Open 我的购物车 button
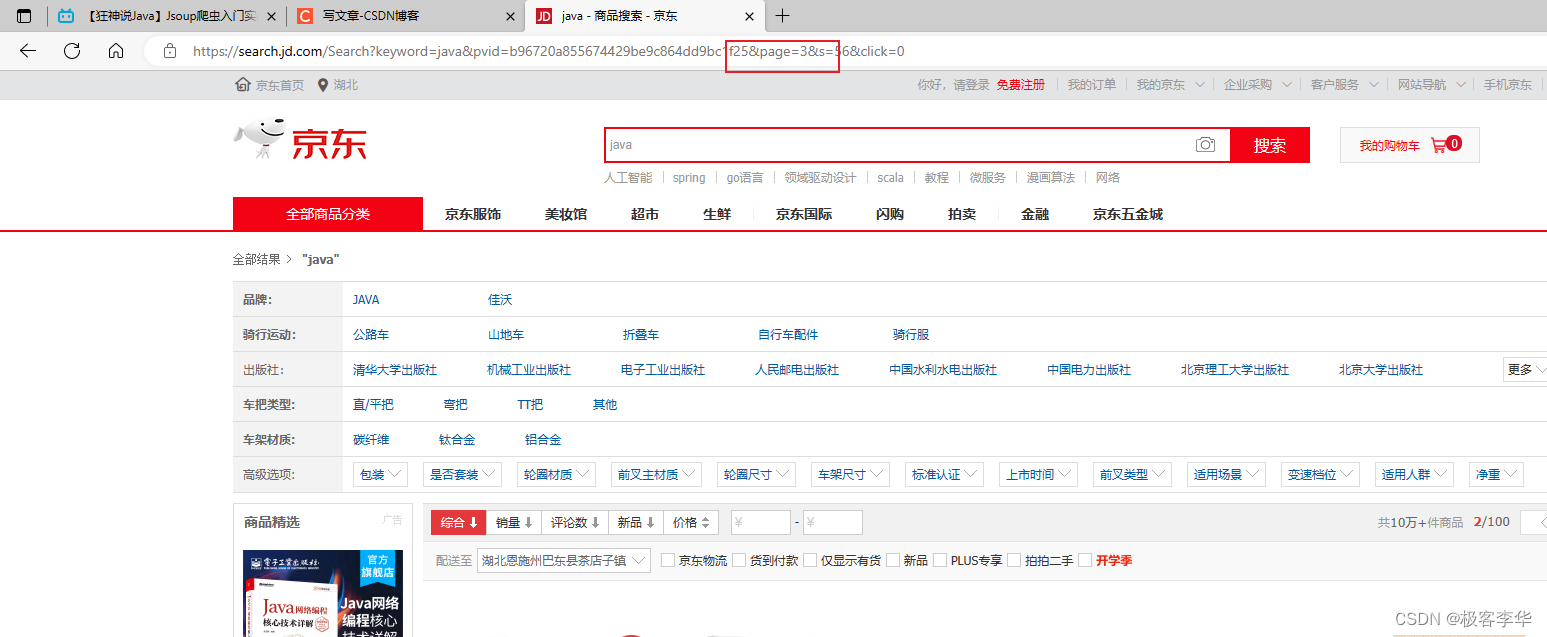 click(x=1409, y=145)
